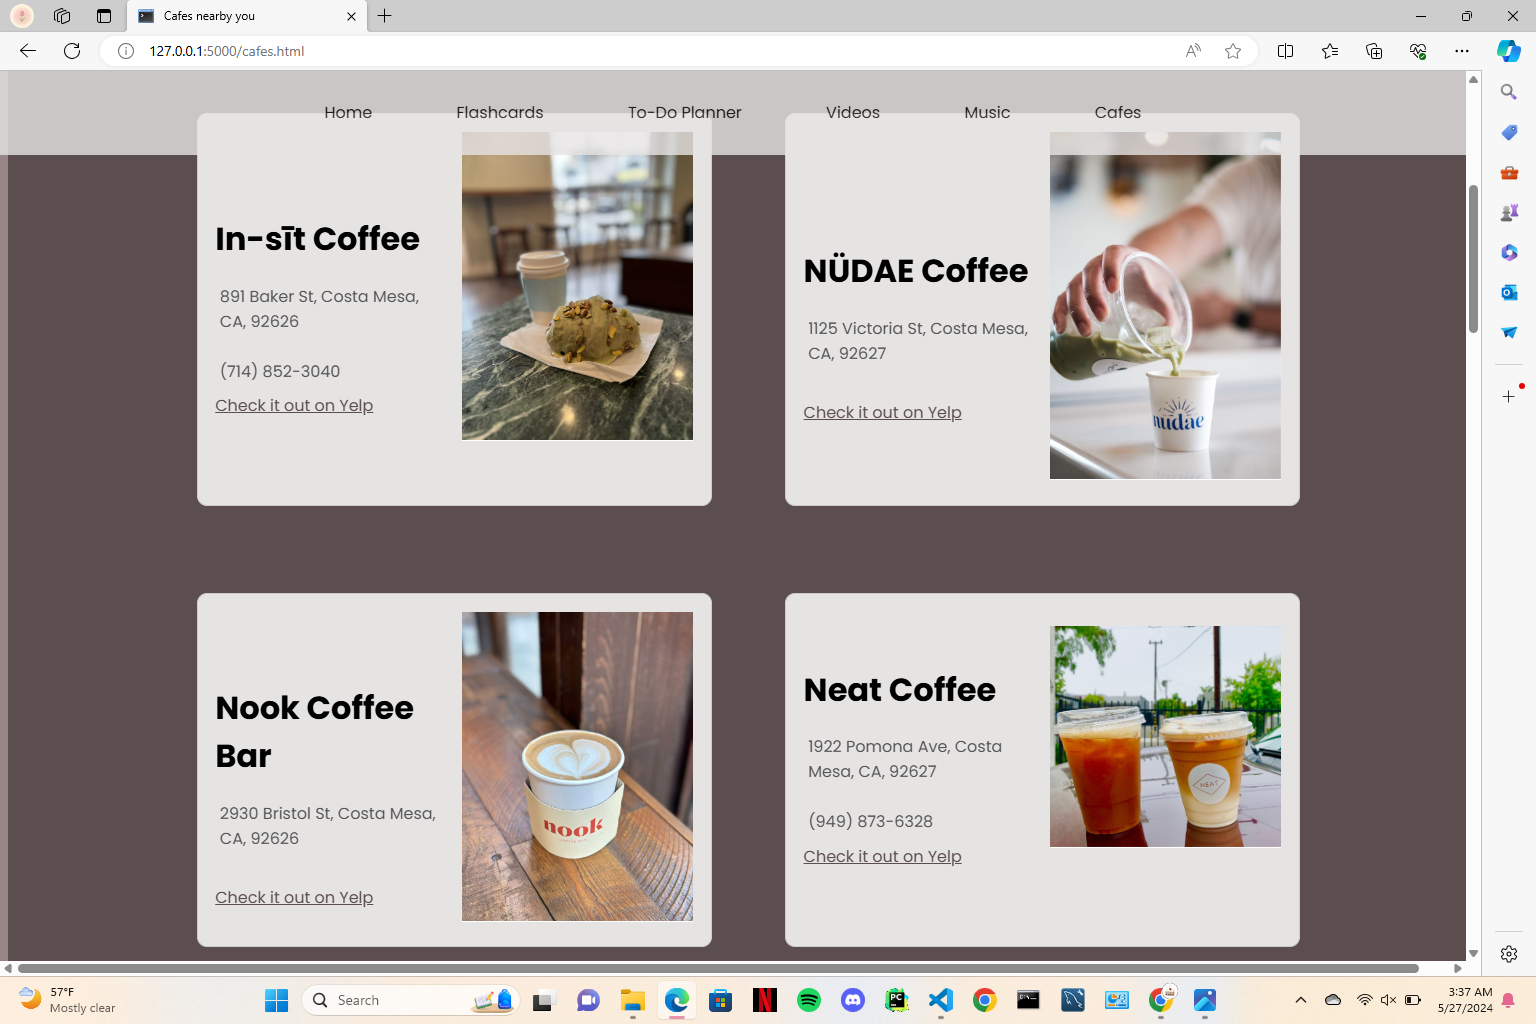Select the Cafes nearby you tab
1536x1024 pixels.
245,16
